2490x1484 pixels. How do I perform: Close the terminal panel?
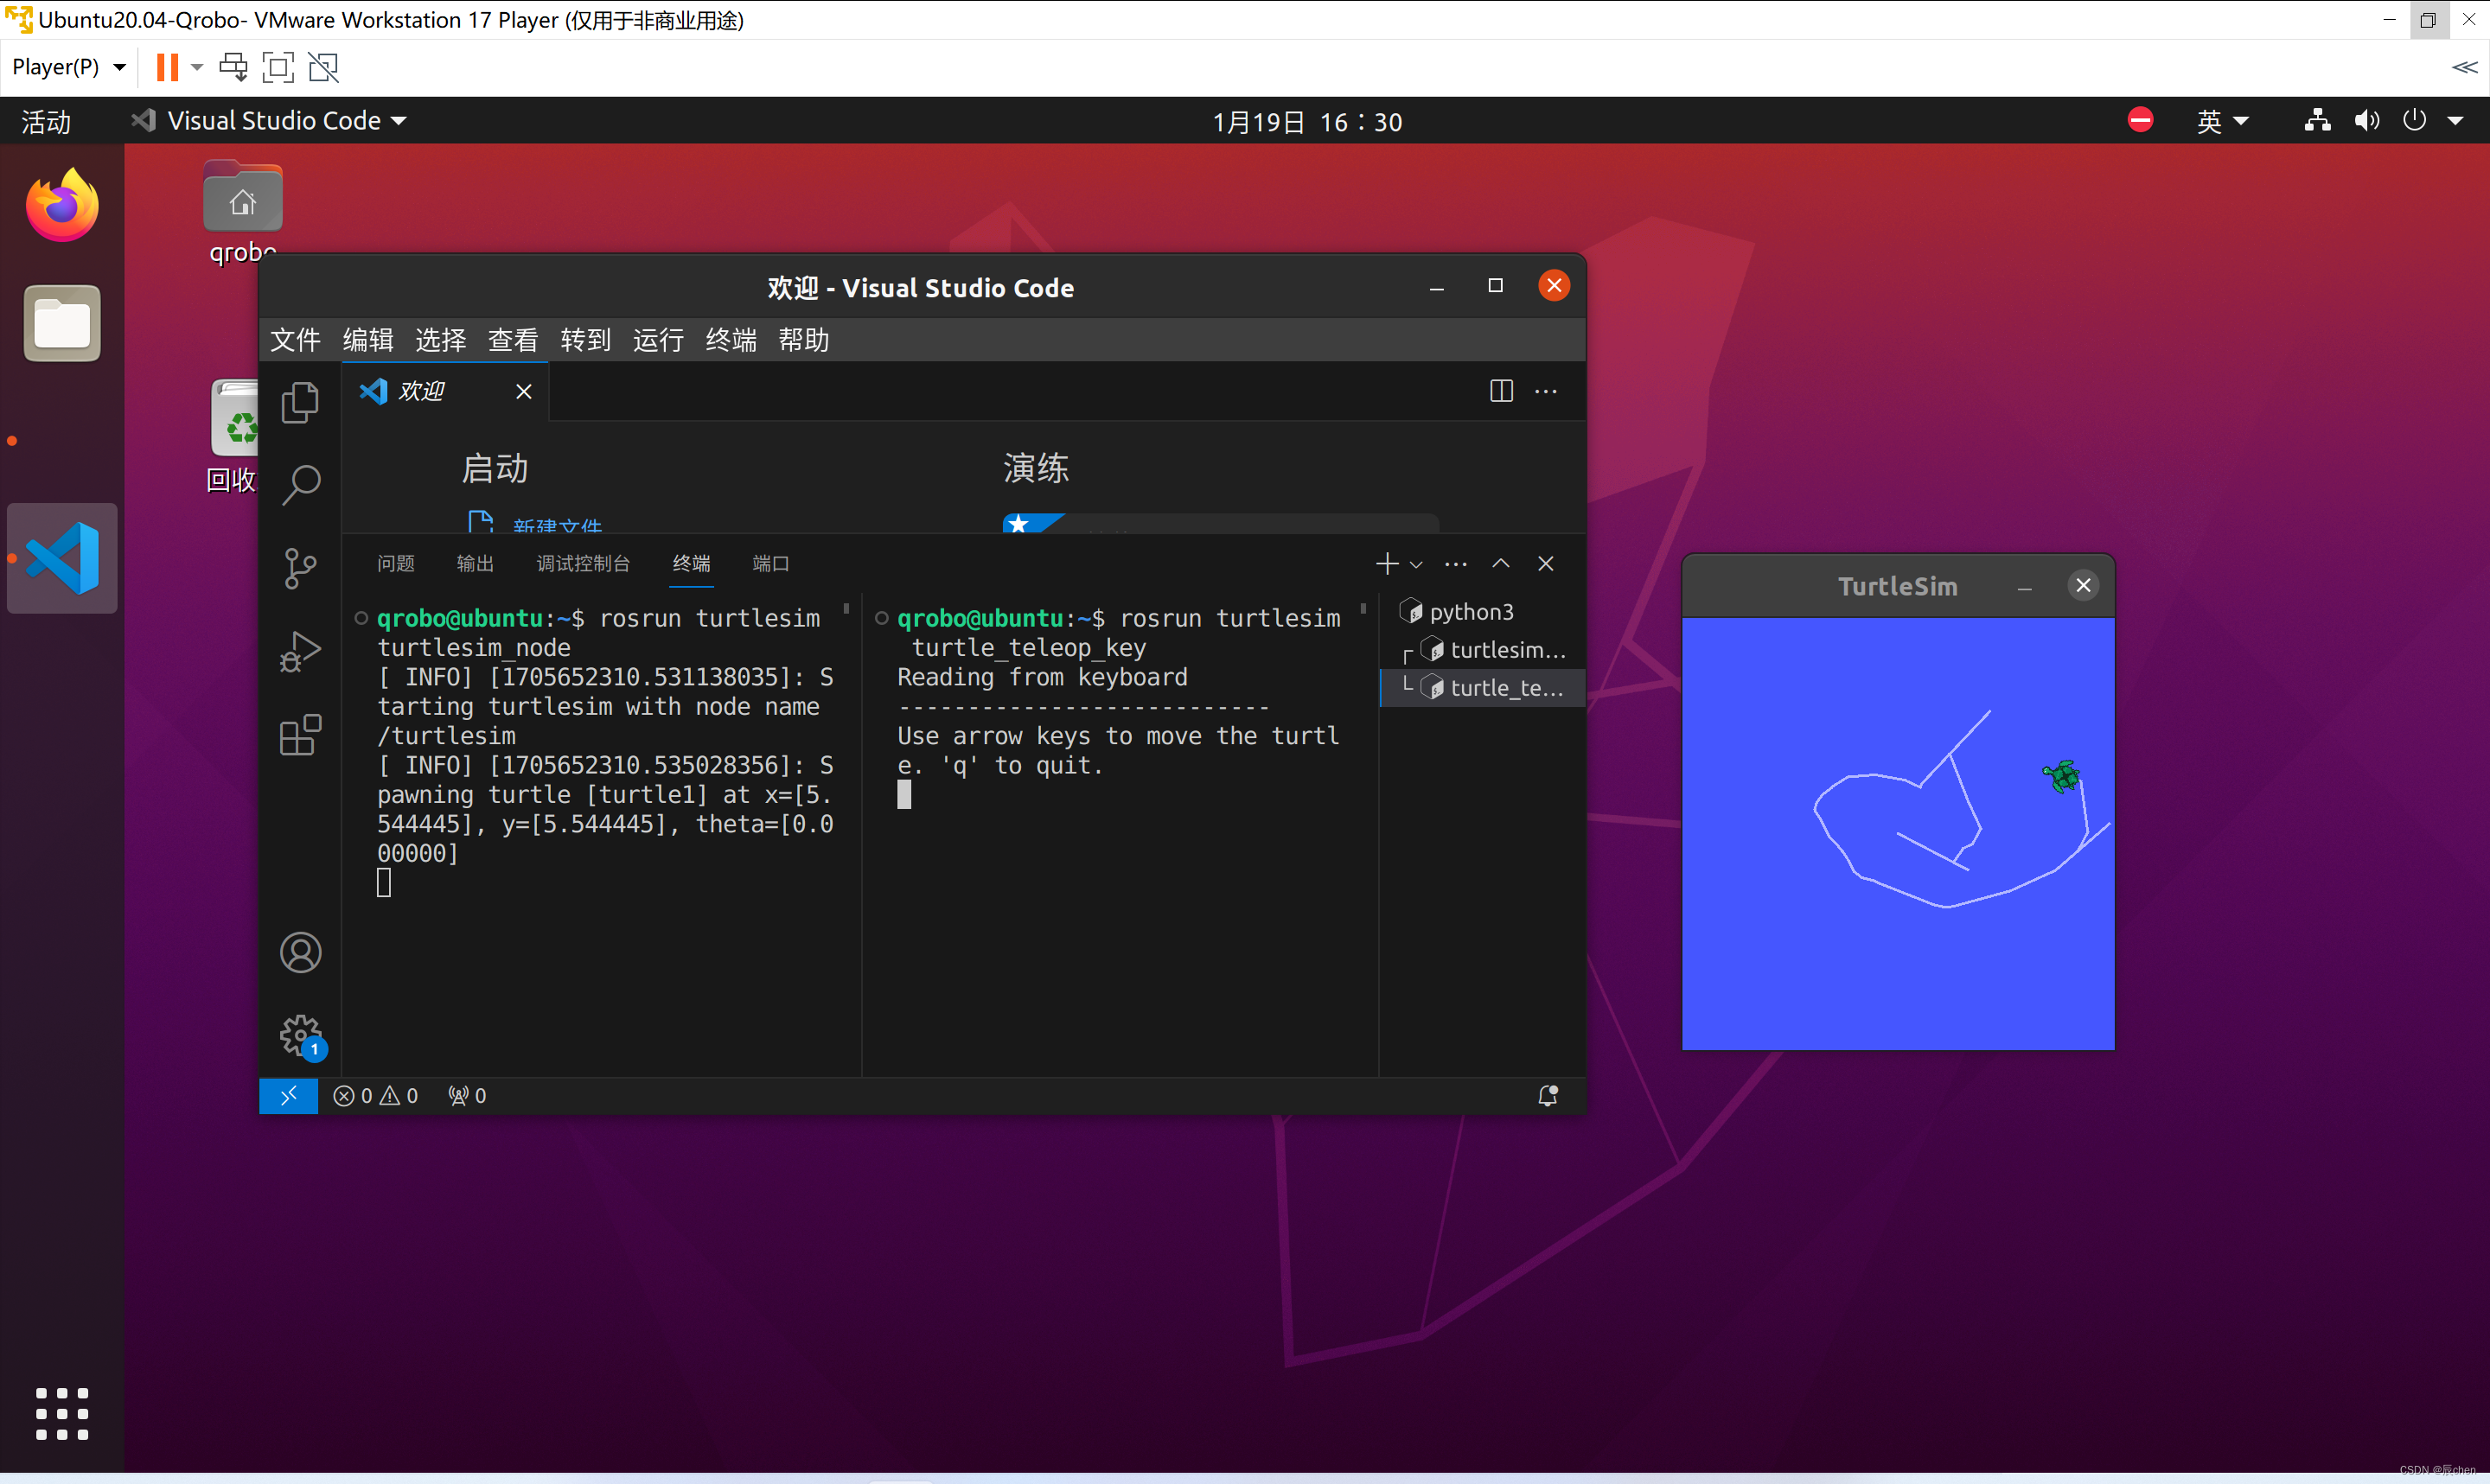[1546, 564]
